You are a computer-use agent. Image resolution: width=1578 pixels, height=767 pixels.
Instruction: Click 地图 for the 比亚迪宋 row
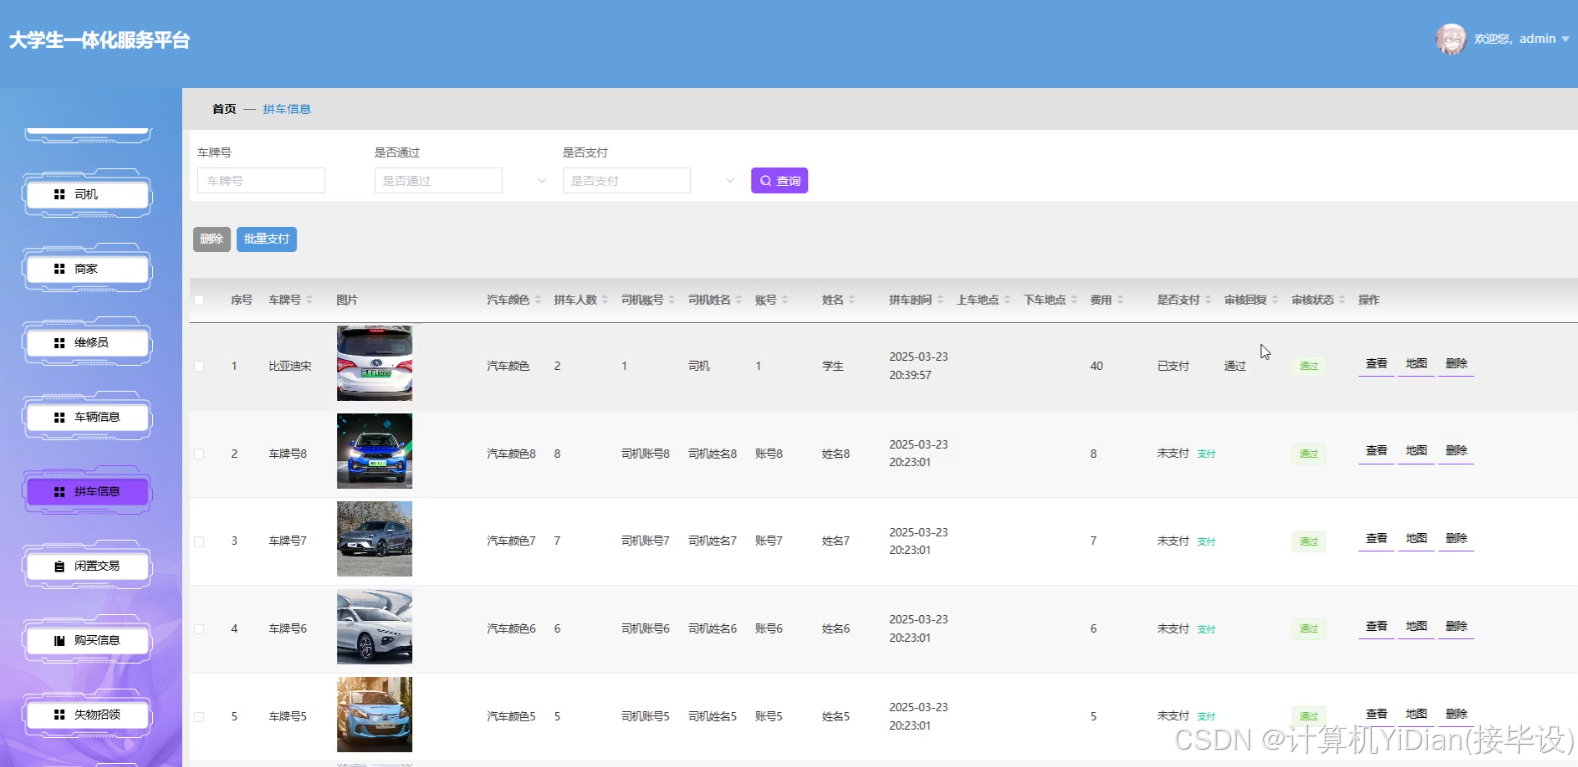pyautogui.click(x=1416, y=364)
